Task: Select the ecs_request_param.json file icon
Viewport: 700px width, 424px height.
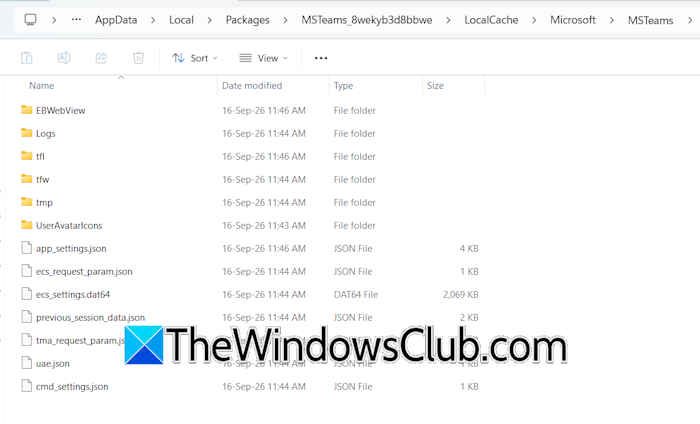Action: (x=27, y=271)
